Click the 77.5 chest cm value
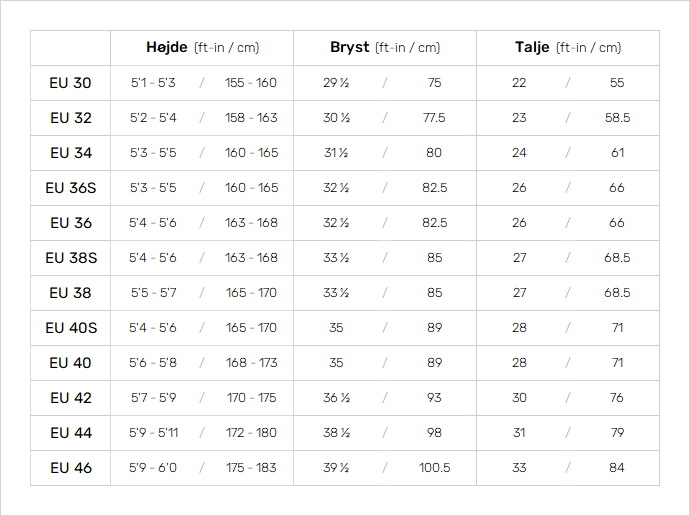This screenshot has height=516, width=690. [434, 118]
